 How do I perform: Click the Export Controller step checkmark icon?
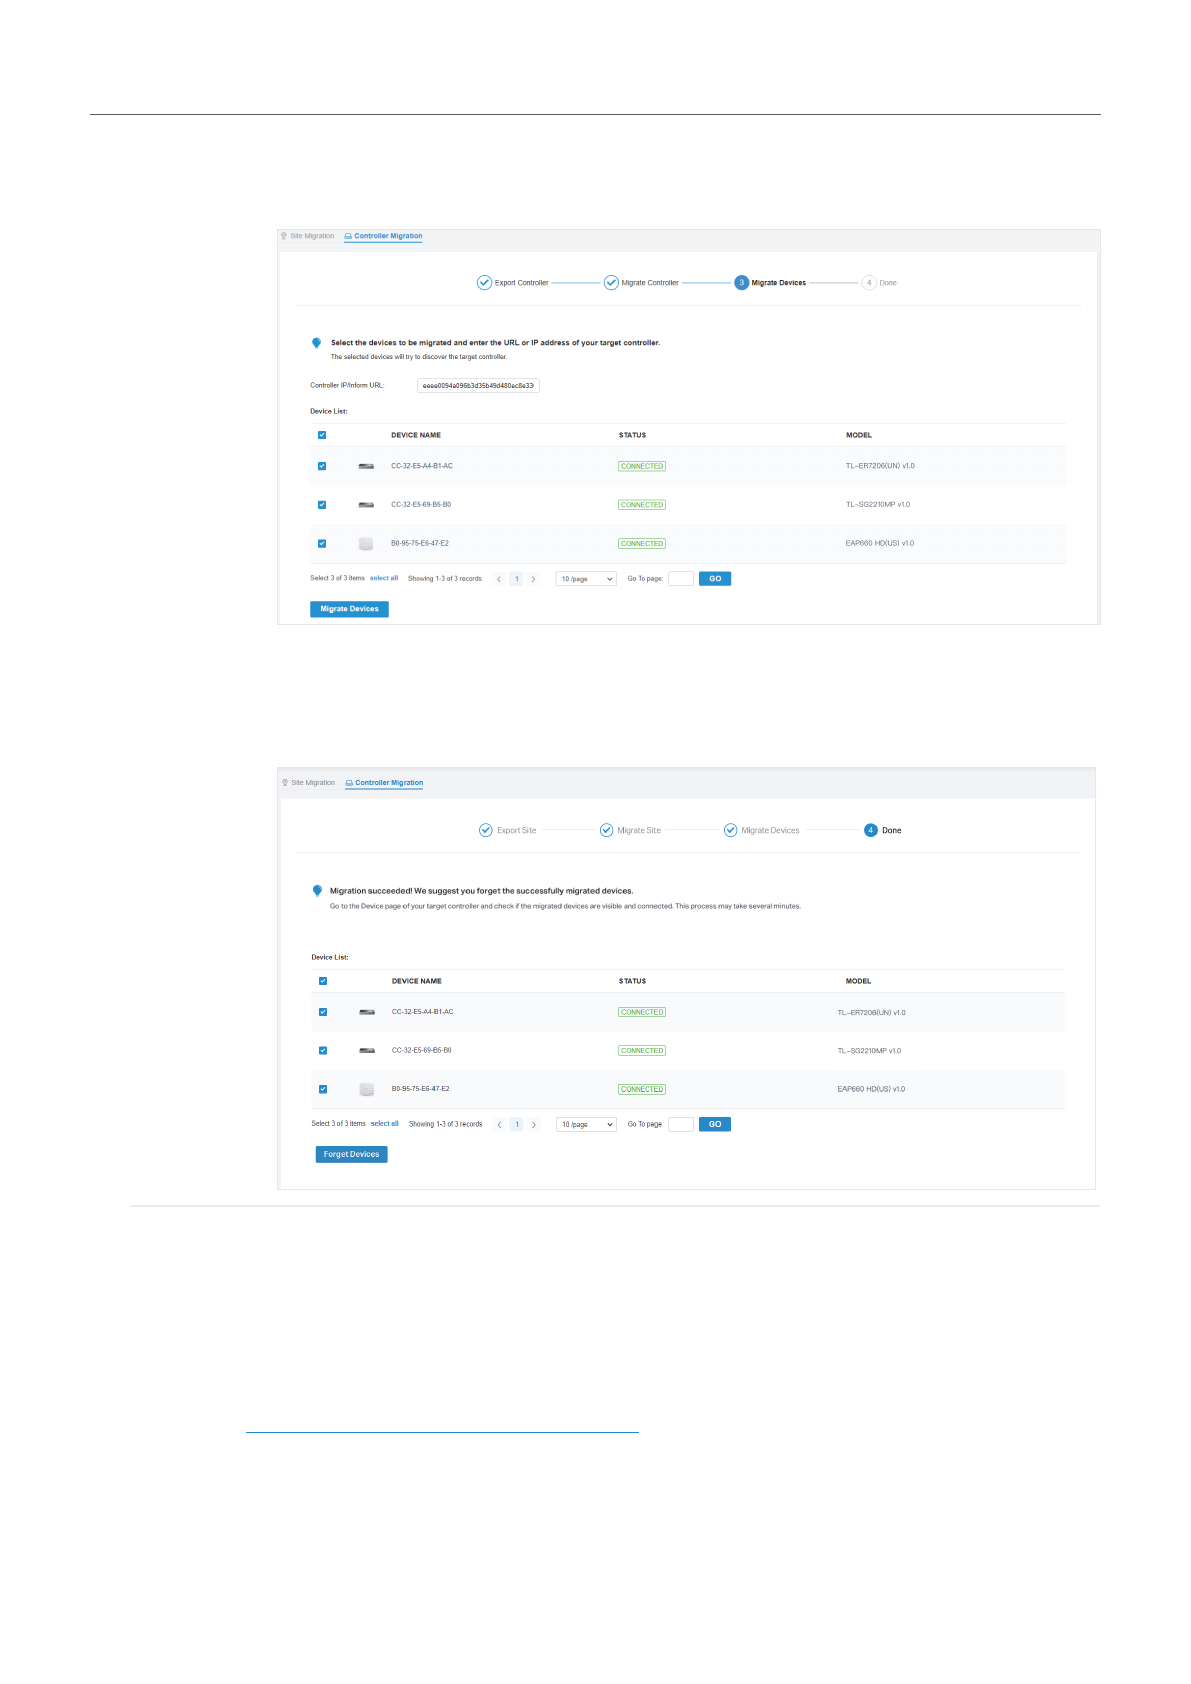484,283
